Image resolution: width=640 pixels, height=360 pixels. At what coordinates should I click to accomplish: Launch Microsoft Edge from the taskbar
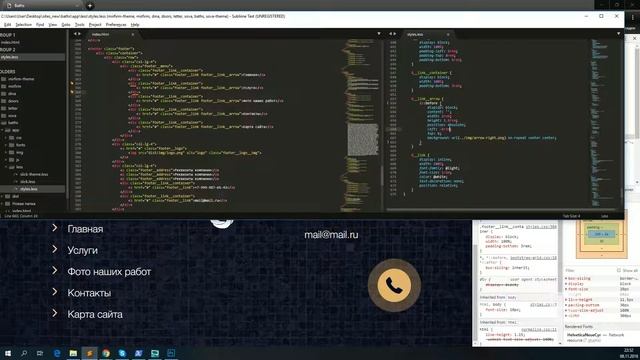[57, 353]
